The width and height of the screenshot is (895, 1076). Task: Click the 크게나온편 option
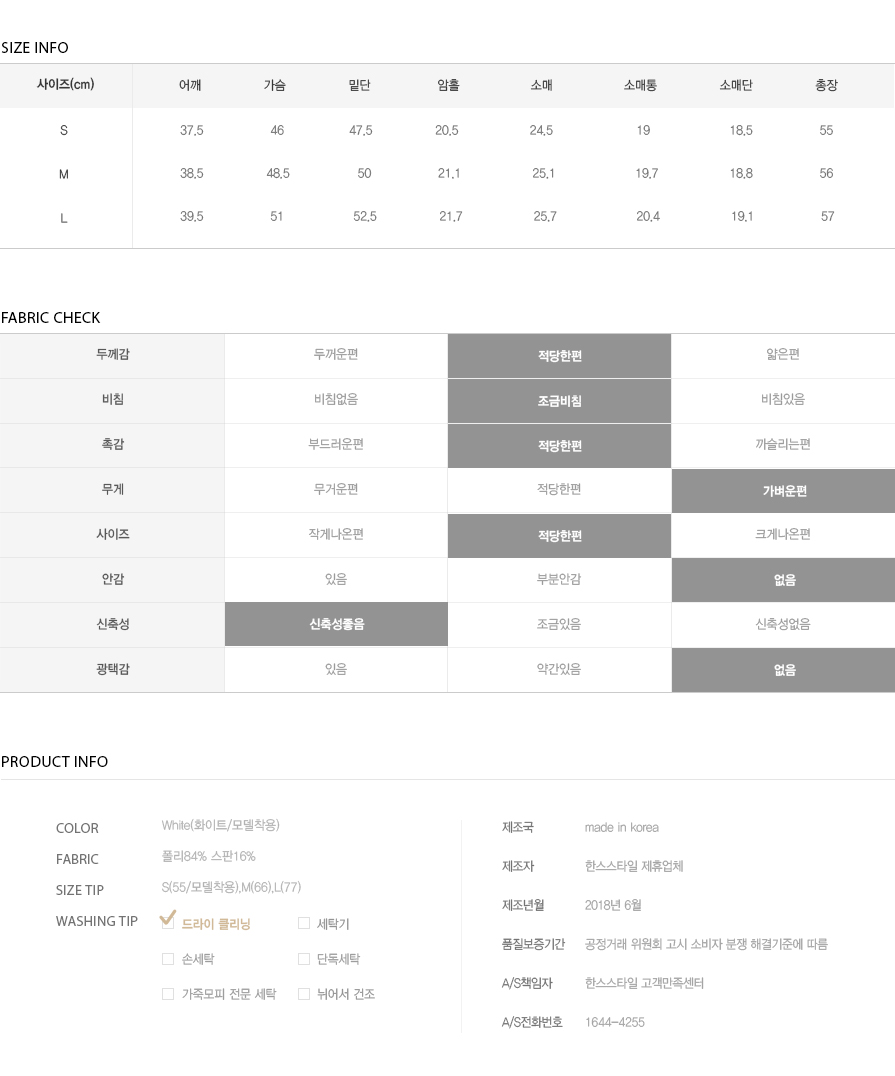(783, 535)
